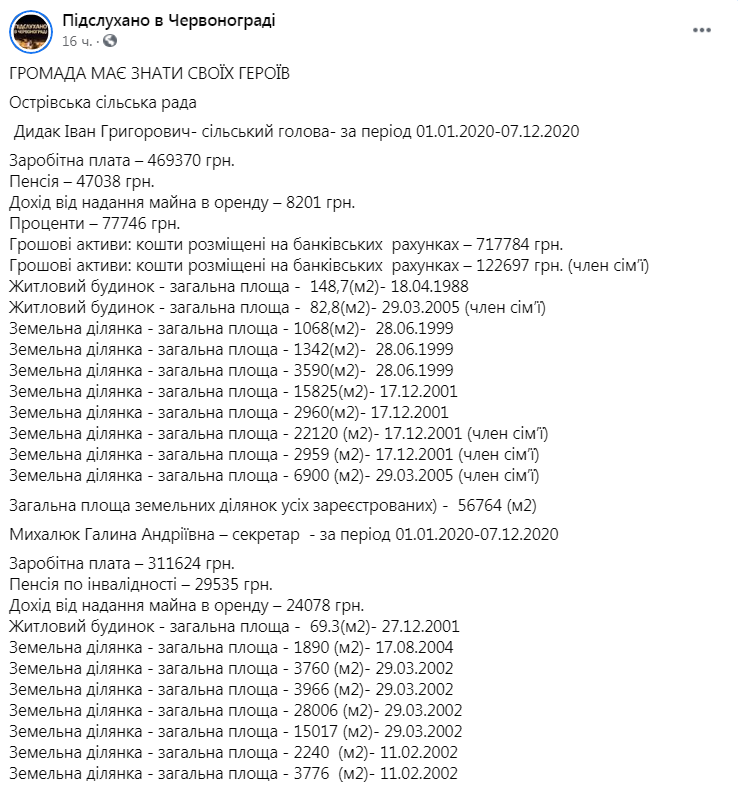Click the Житловий будинок 69.3 м2 line
This screenshot has width=738, height=787.
234,627
